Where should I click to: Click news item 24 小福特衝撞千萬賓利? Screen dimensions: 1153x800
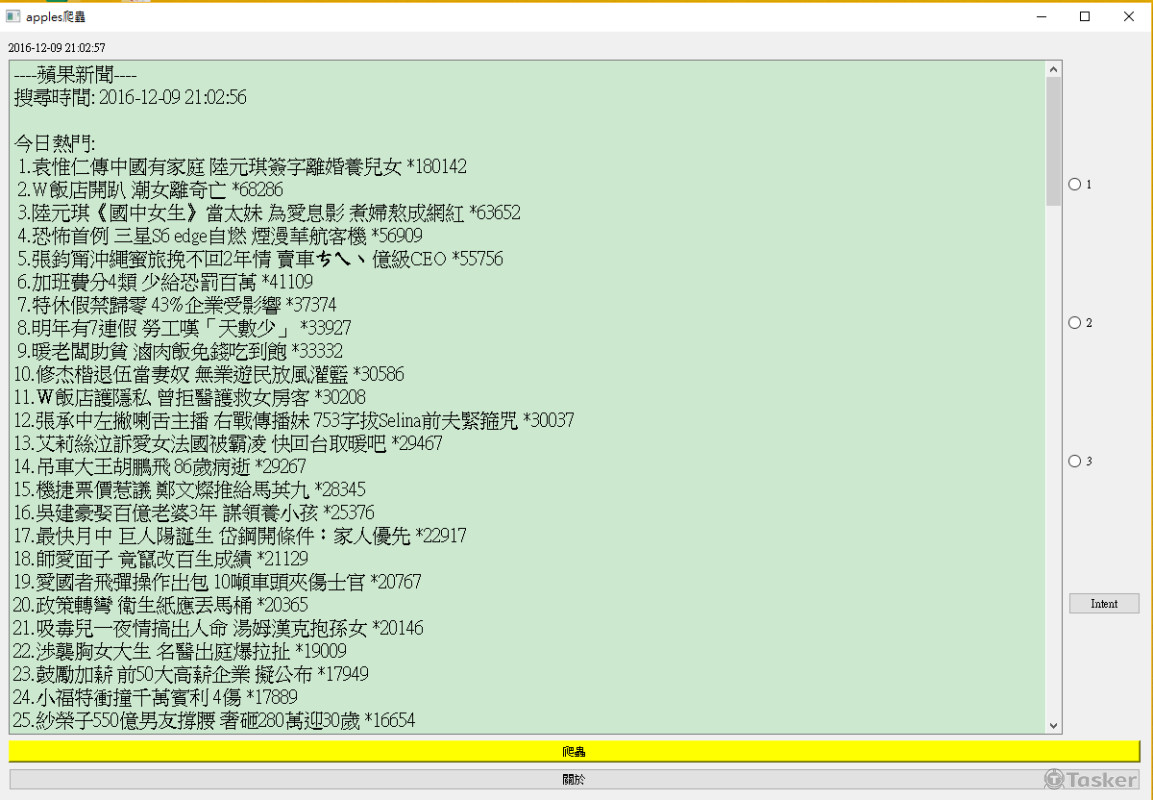coord(155,697)
